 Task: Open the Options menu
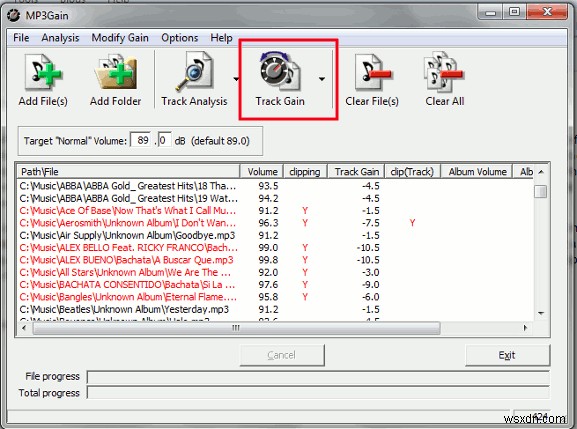pyautogui.click(x=180, y=38)
